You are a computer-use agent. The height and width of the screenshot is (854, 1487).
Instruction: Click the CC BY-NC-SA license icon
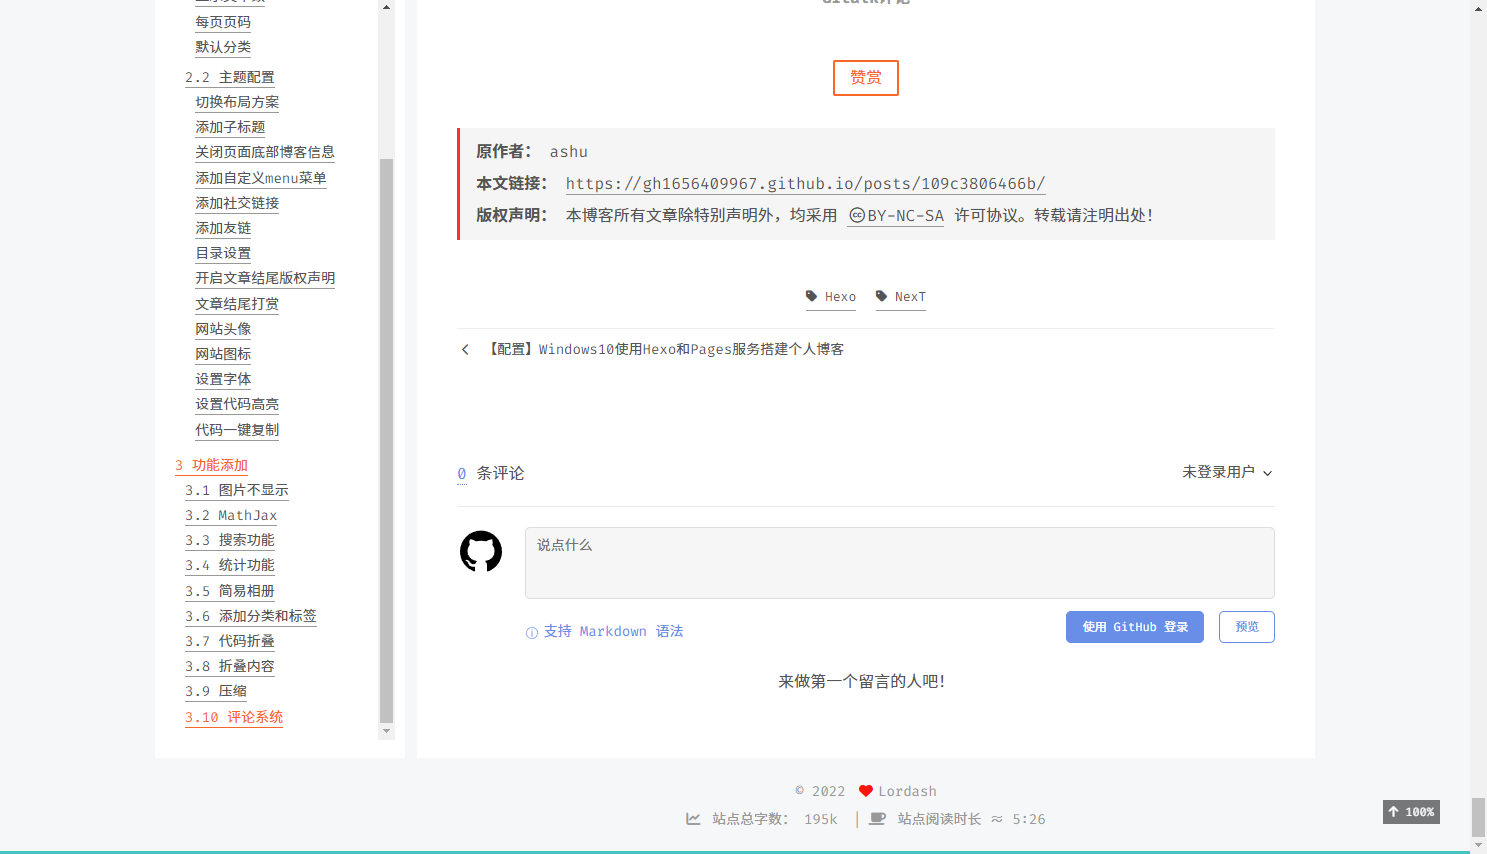click(x=857, y=214)
